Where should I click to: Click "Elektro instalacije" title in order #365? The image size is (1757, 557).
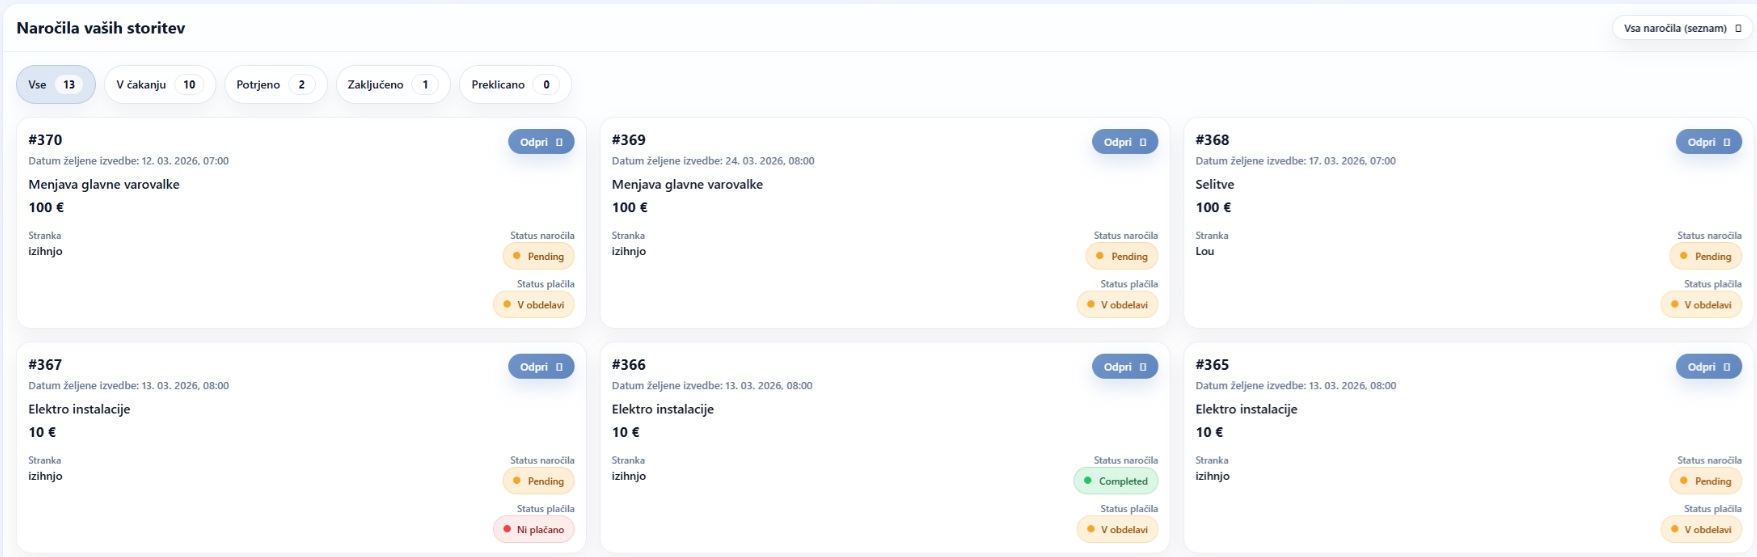(x=1246, y=409)
